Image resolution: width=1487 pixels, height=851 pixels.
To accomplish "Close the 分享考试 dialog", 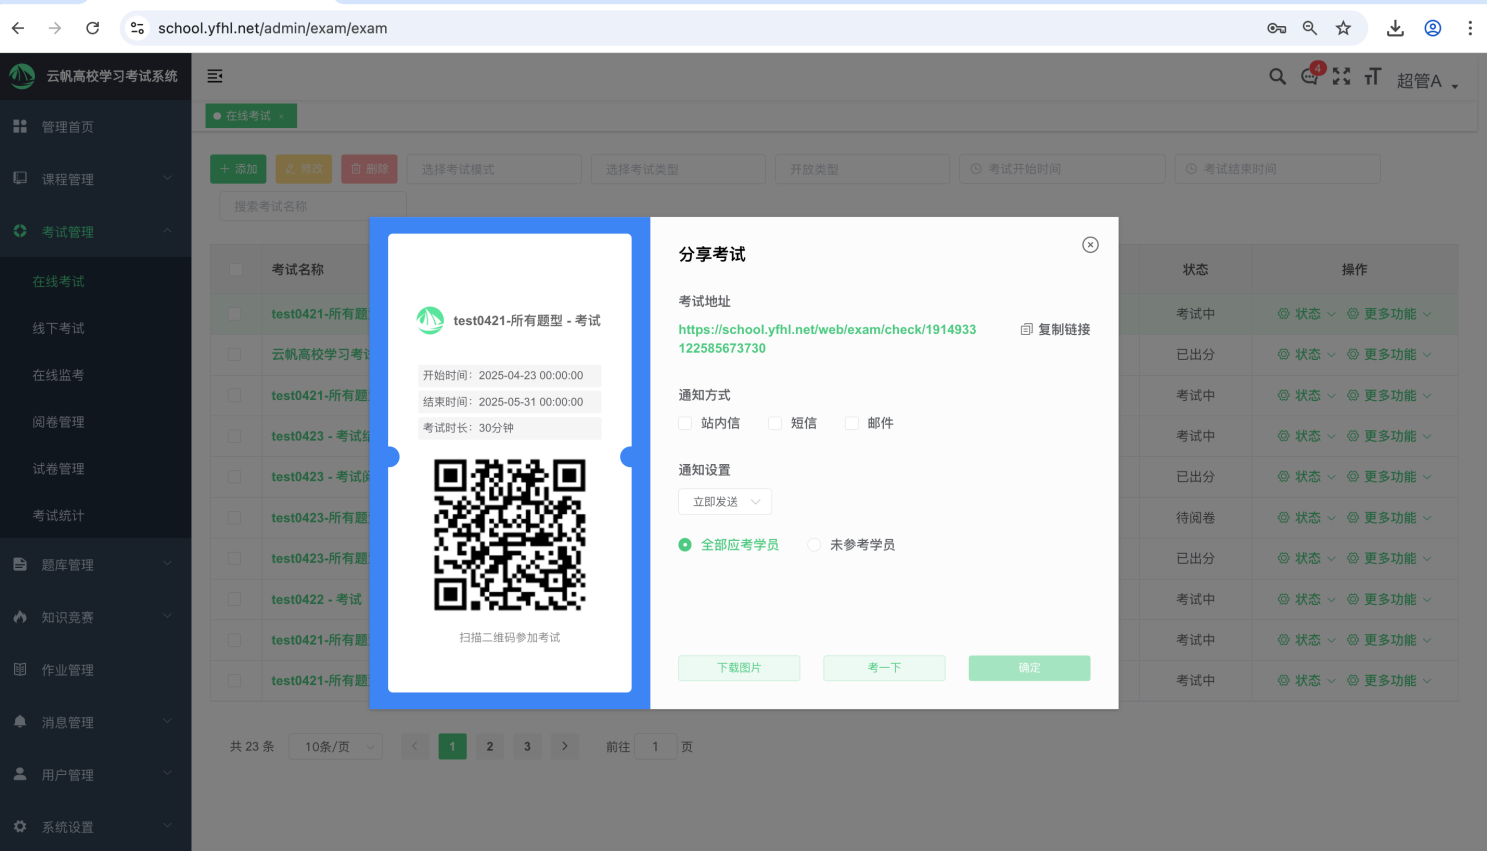I will [1090, 245].
